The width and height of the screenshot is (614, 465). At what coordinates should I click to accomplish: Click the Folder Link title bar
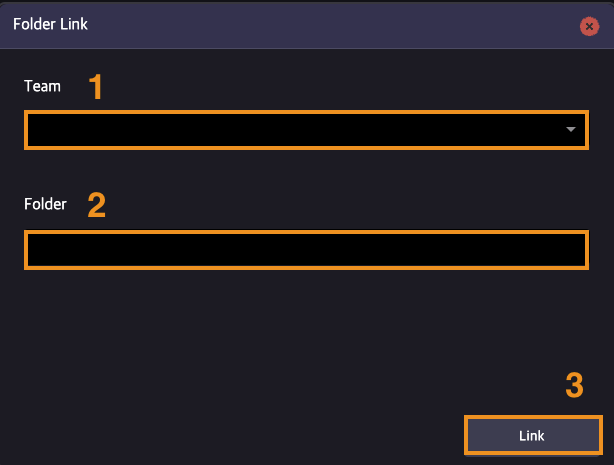pos(307,25)
